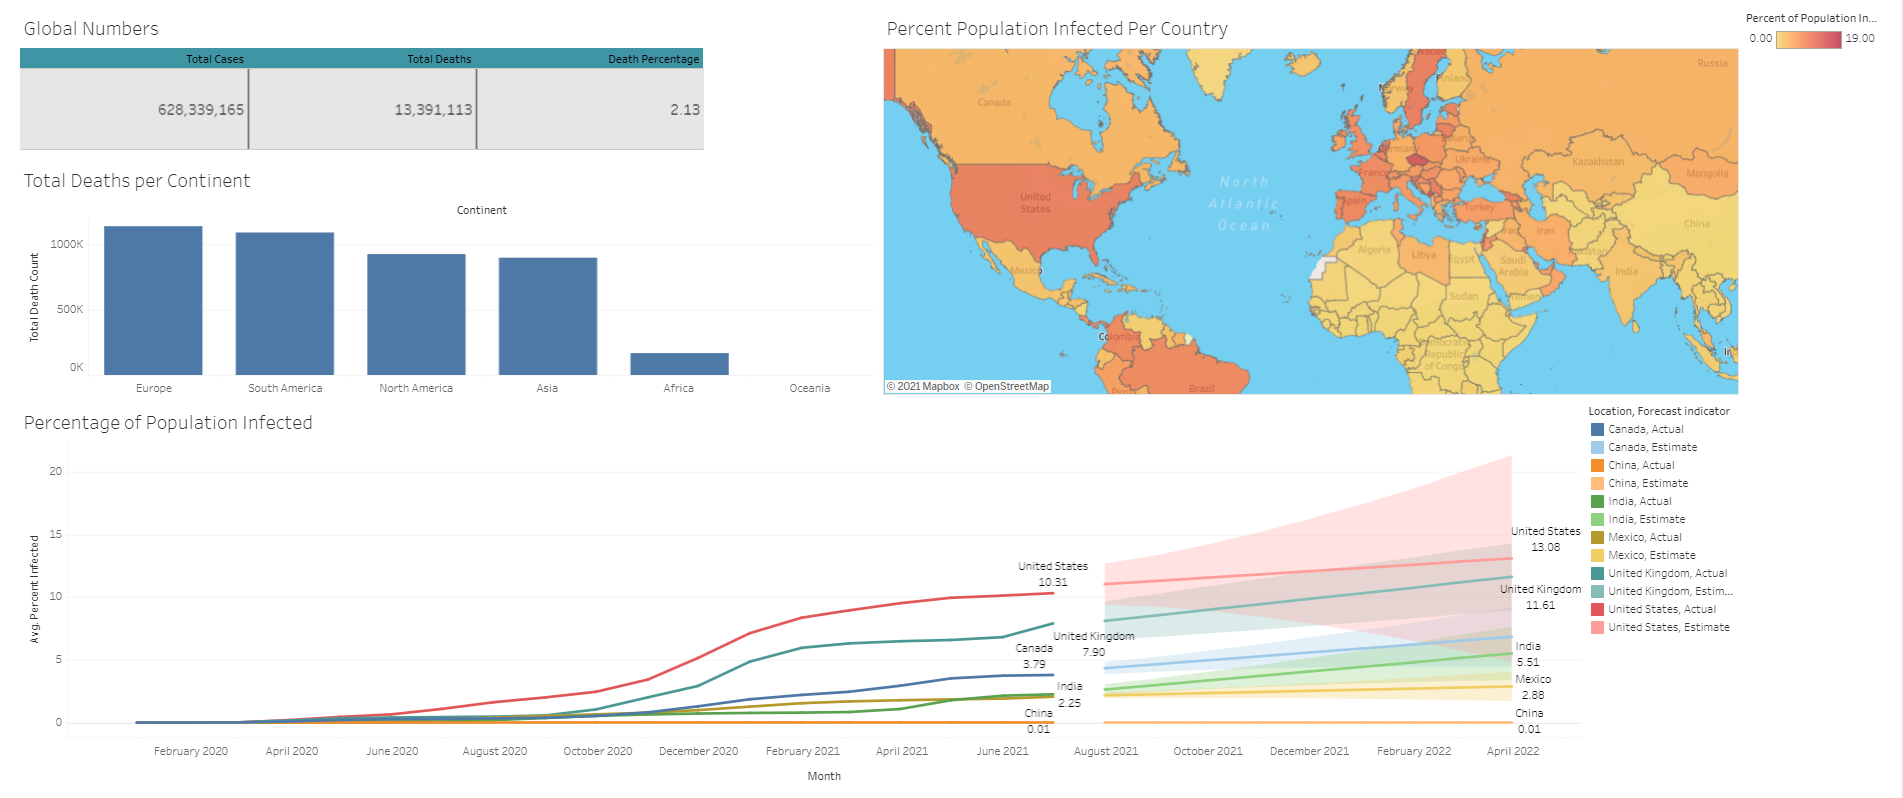Click the 'Mexico 2.88' forecast label
Screen dimensions: 1903x798
pyautogui.click(x=1533, y=688)
